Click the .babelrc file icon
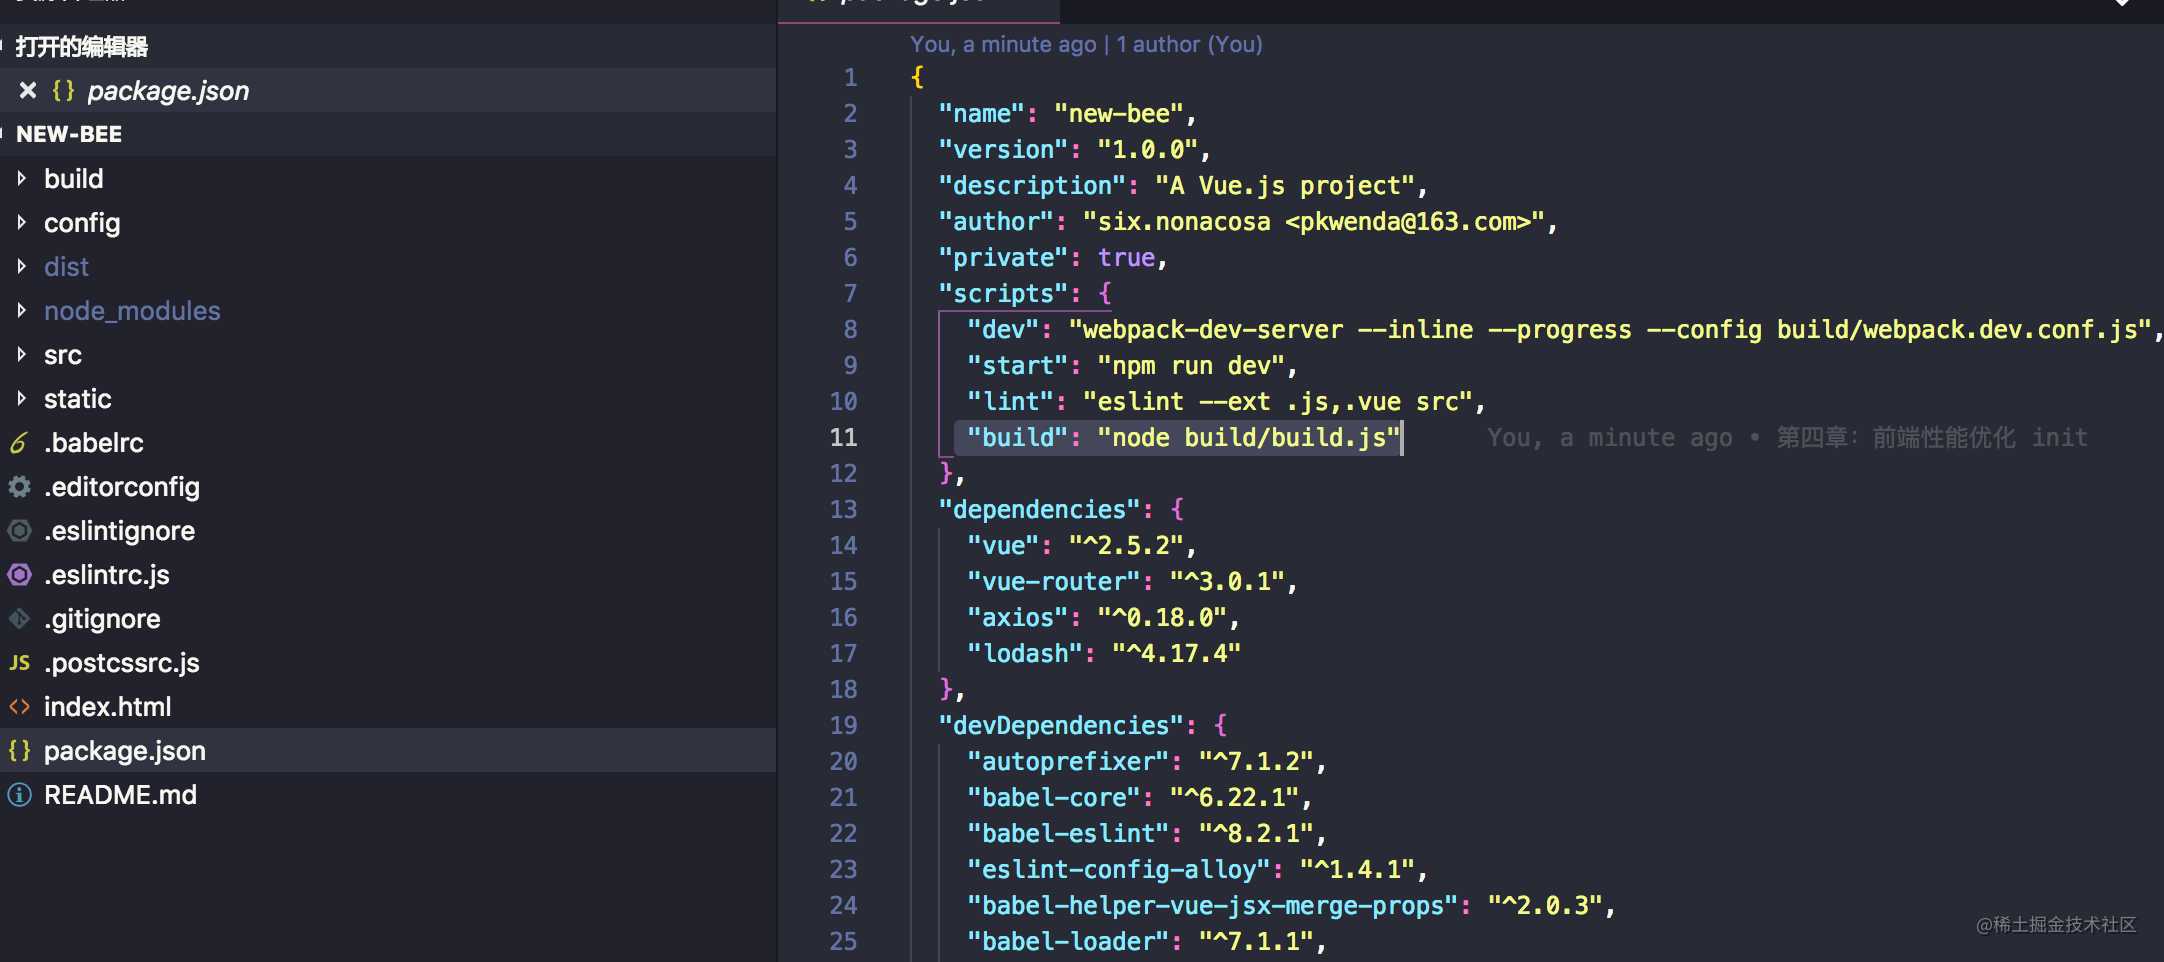Viewport: 2164px width, 962px height. coord(19,442)
